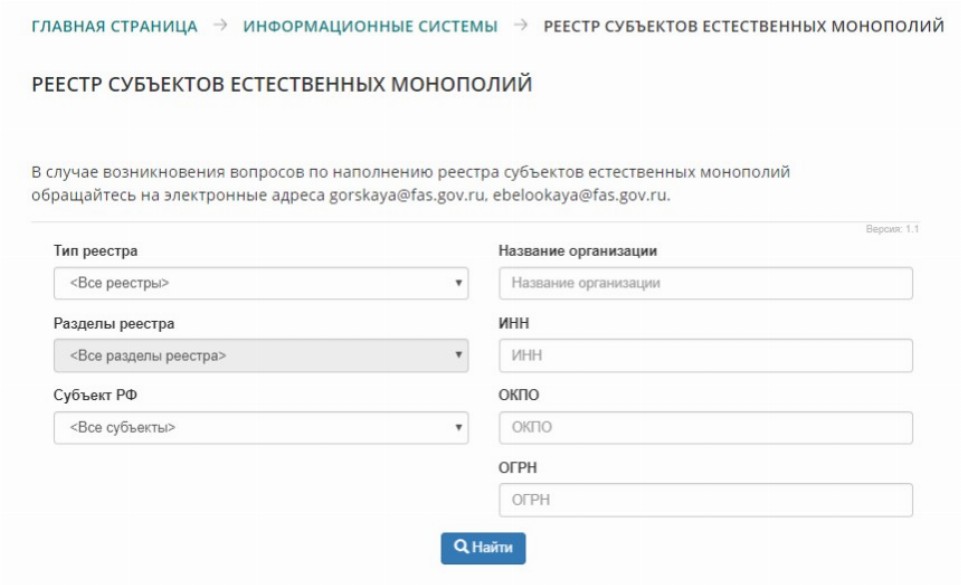Open the Тип реестра dropdown
961x585 pixels.
260,283
